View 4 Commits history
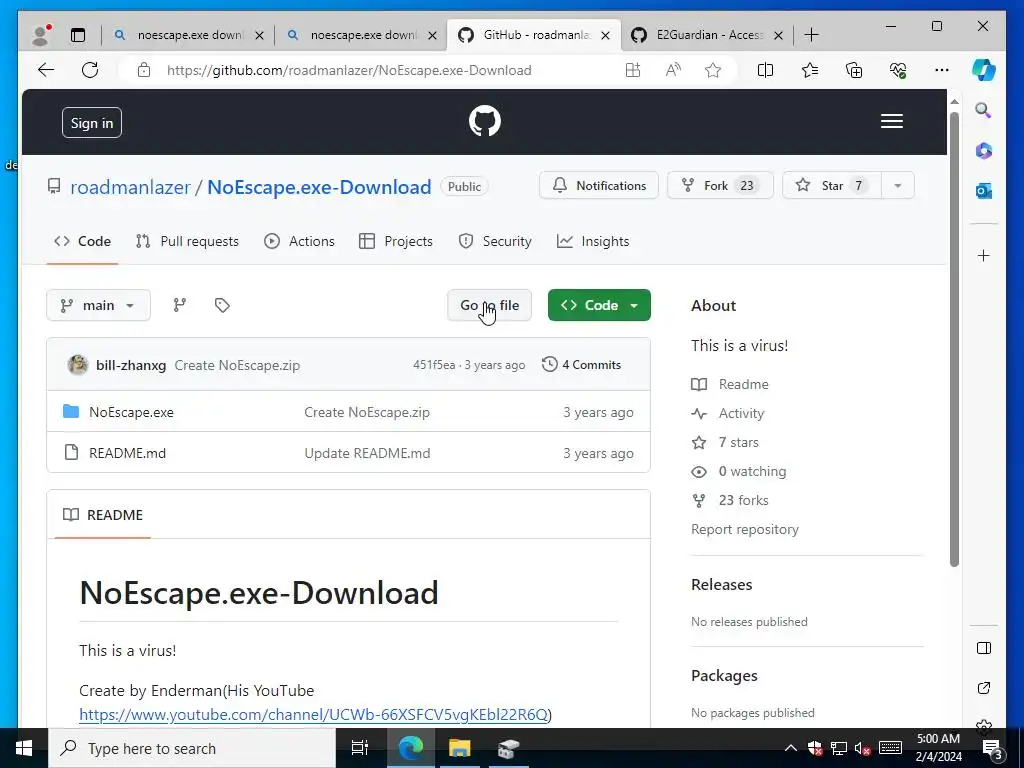This screenshot has height=768, width=1024. point(581,364)
